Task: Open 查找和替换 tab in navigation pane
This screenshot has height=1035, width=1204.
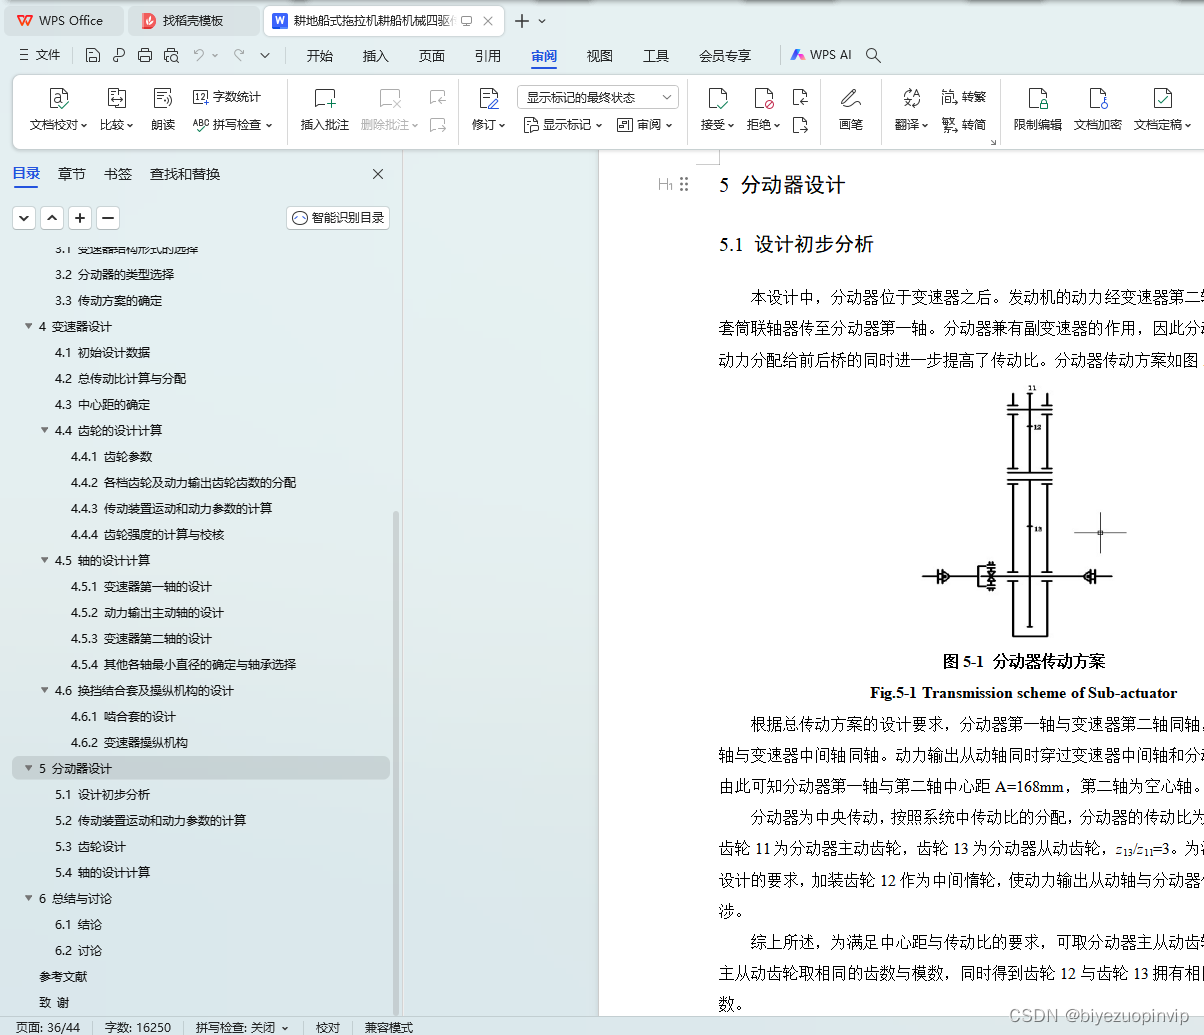Action: [x=185, y=174]
